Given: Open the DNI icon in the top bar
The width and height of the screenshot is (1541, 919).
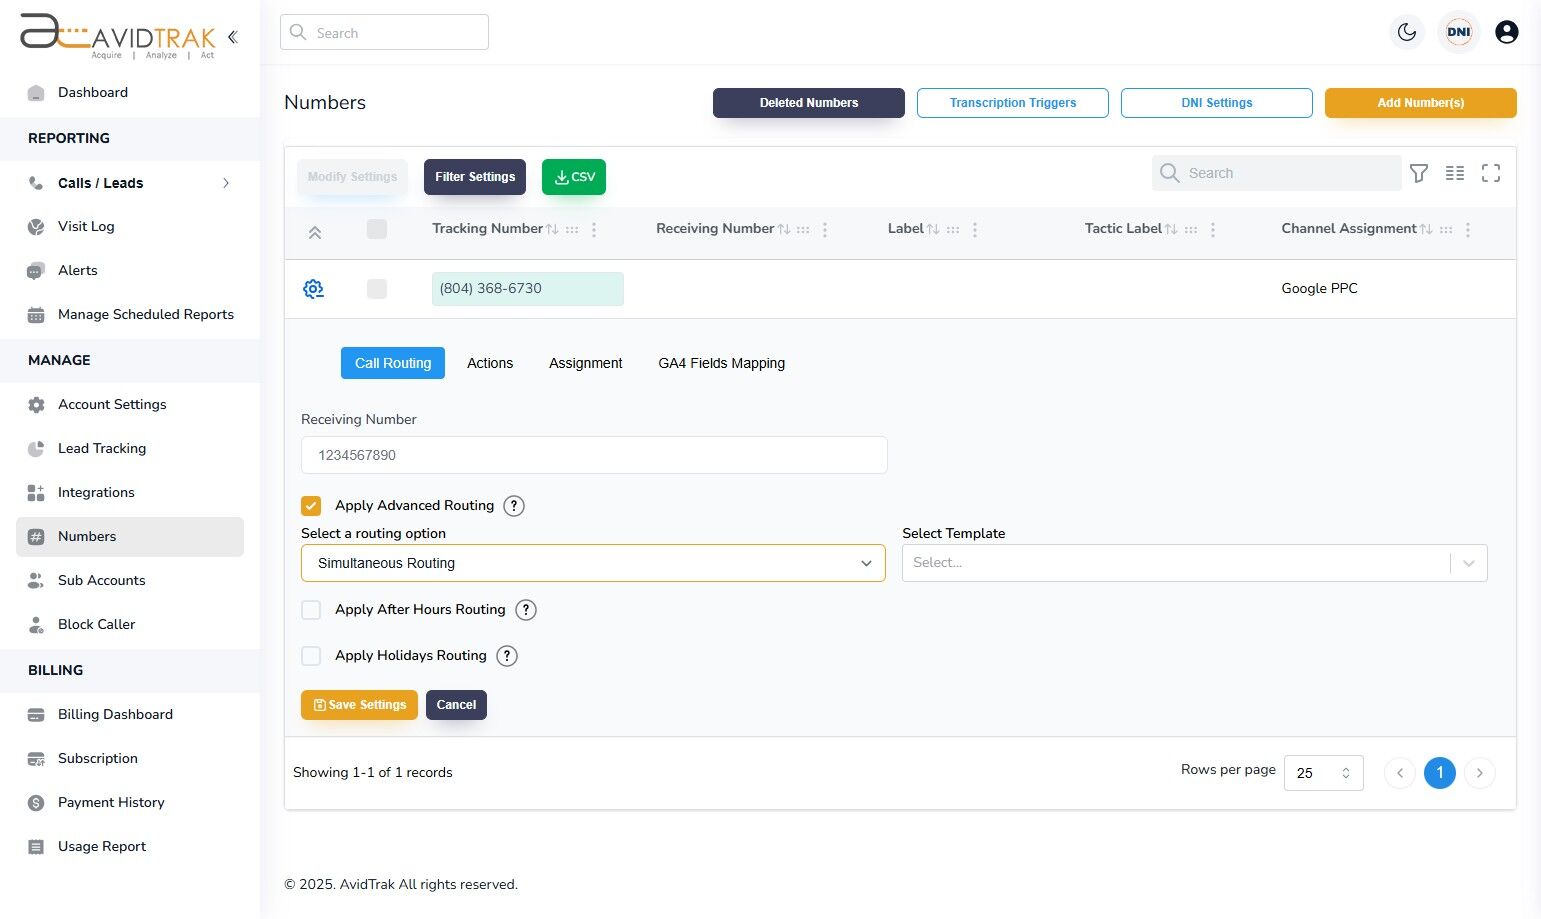Looking at the screenshot, I should pyautogui.click(x=1458, y=31).
